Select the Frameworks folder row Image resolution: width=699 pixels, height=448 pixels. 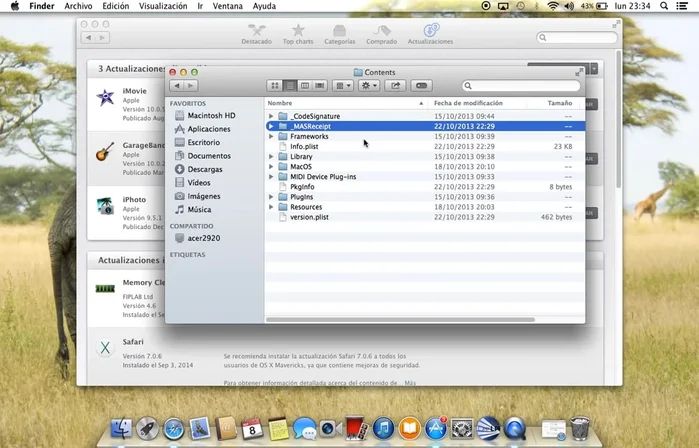point(425,136)
